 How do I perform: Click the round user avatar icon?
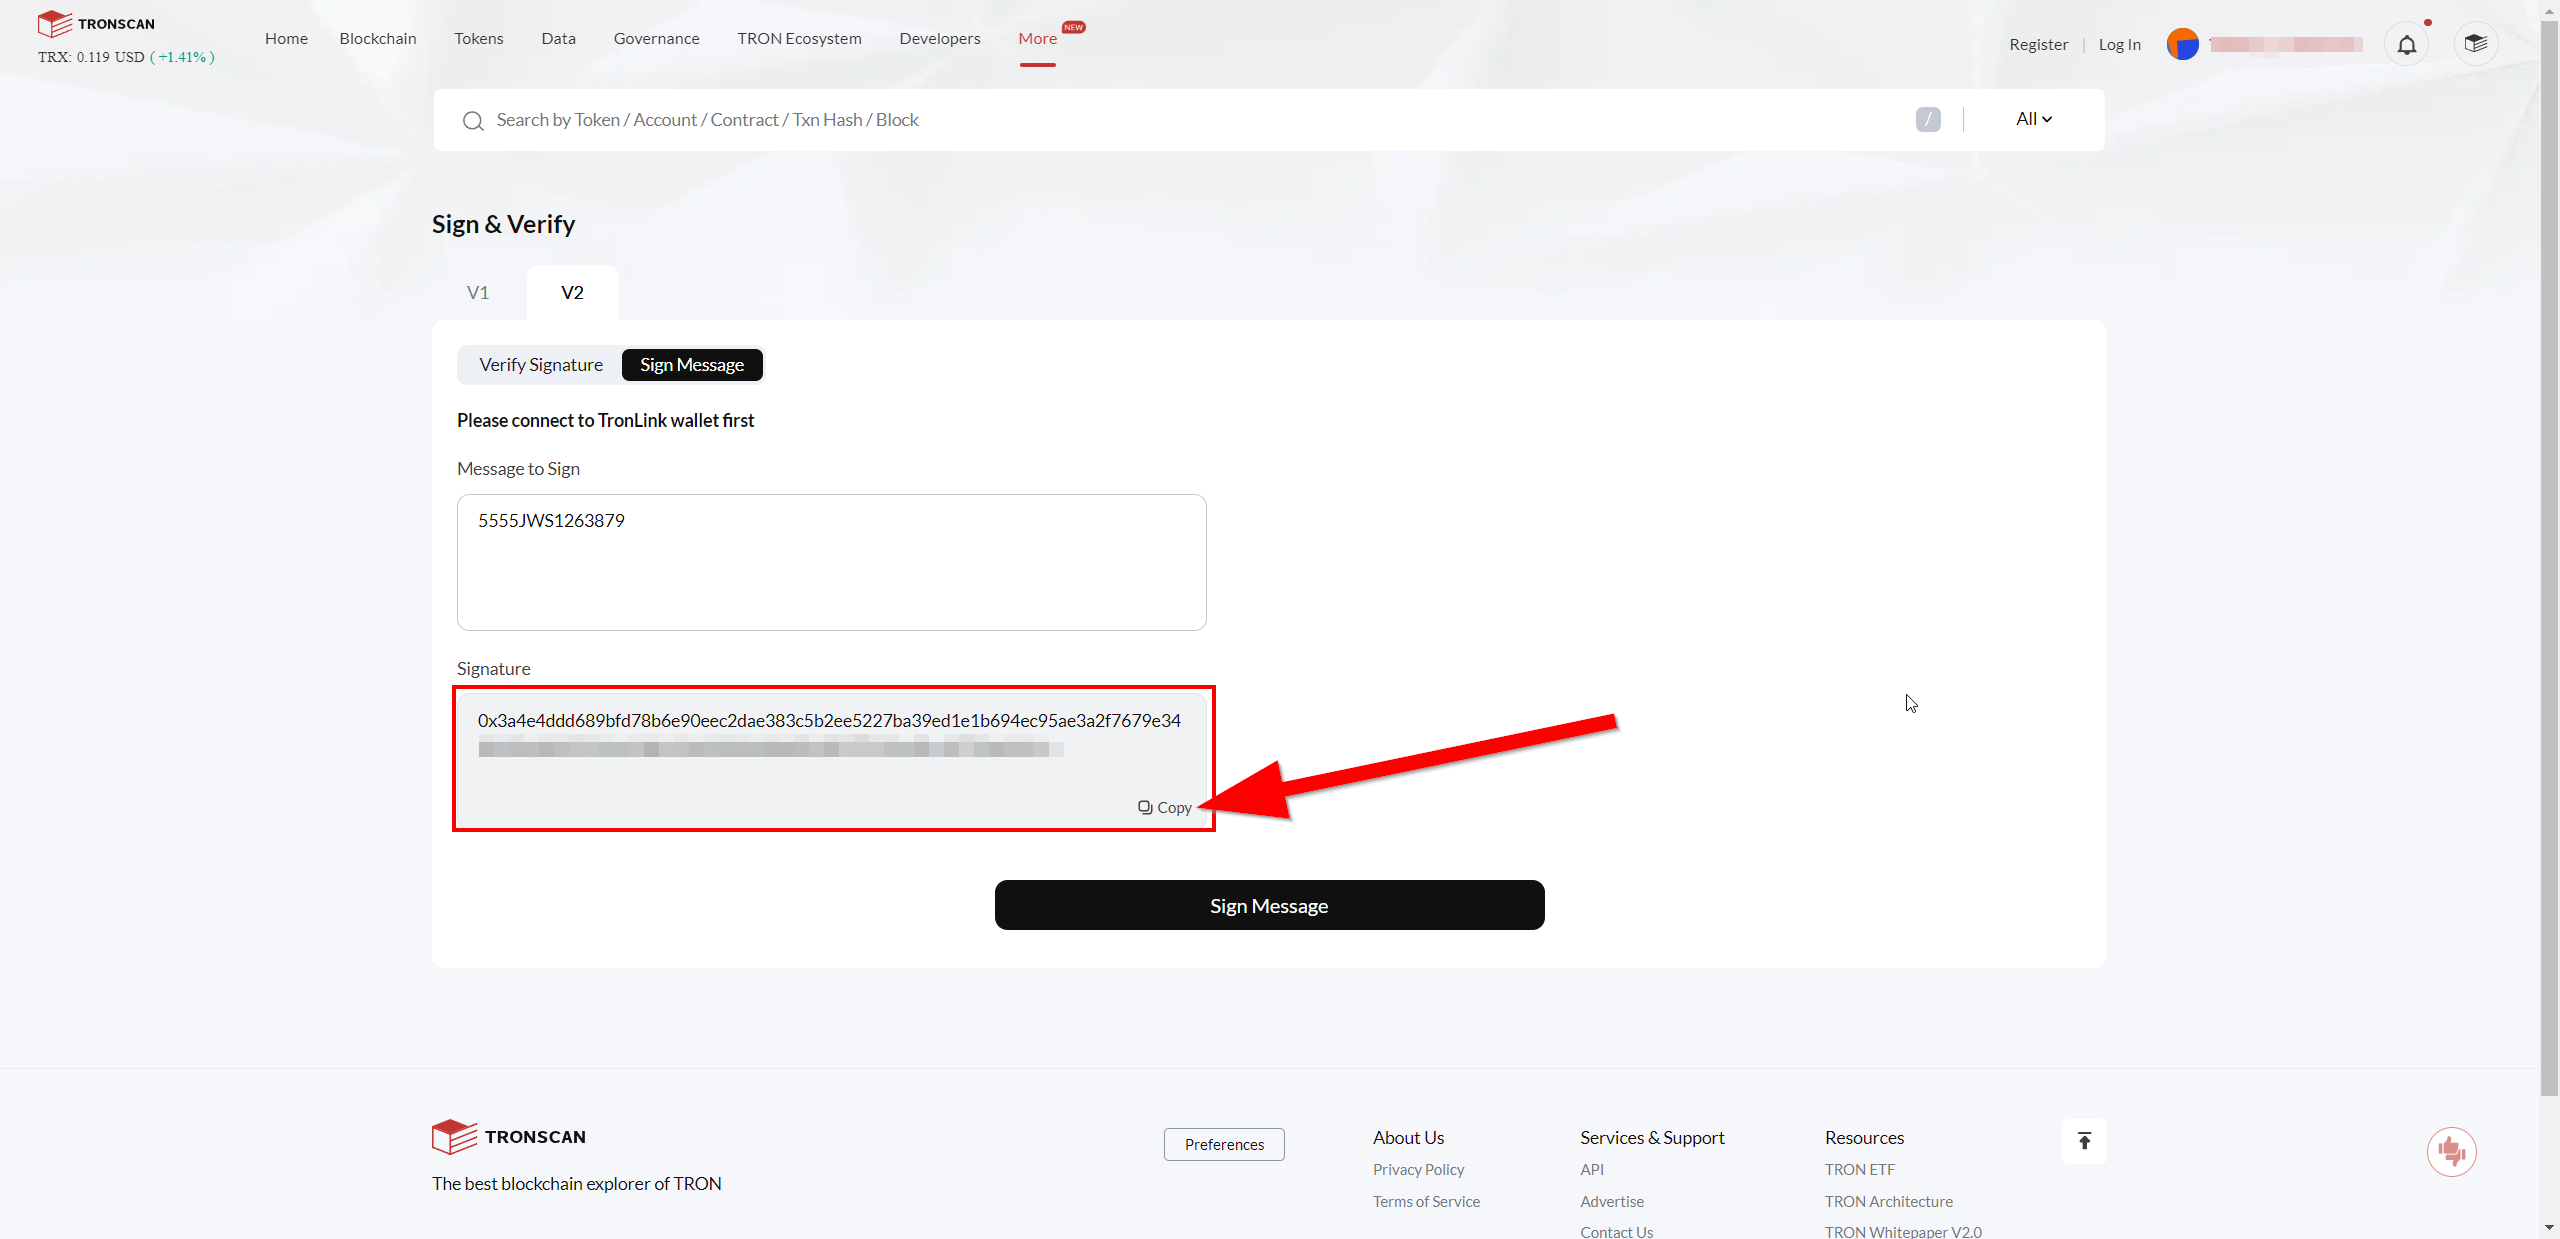pyautogui.click(x=2182, y=45)
